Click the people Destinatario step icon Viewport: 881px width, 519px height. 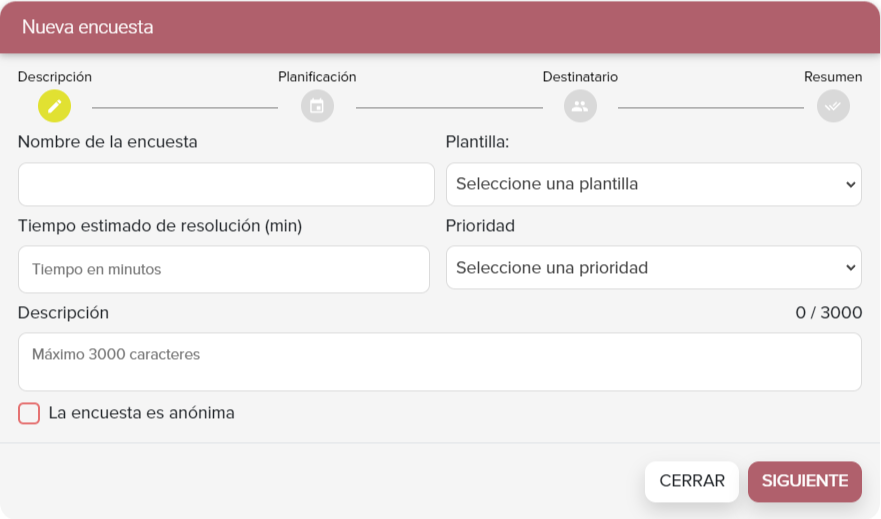(x=580, y=106)
